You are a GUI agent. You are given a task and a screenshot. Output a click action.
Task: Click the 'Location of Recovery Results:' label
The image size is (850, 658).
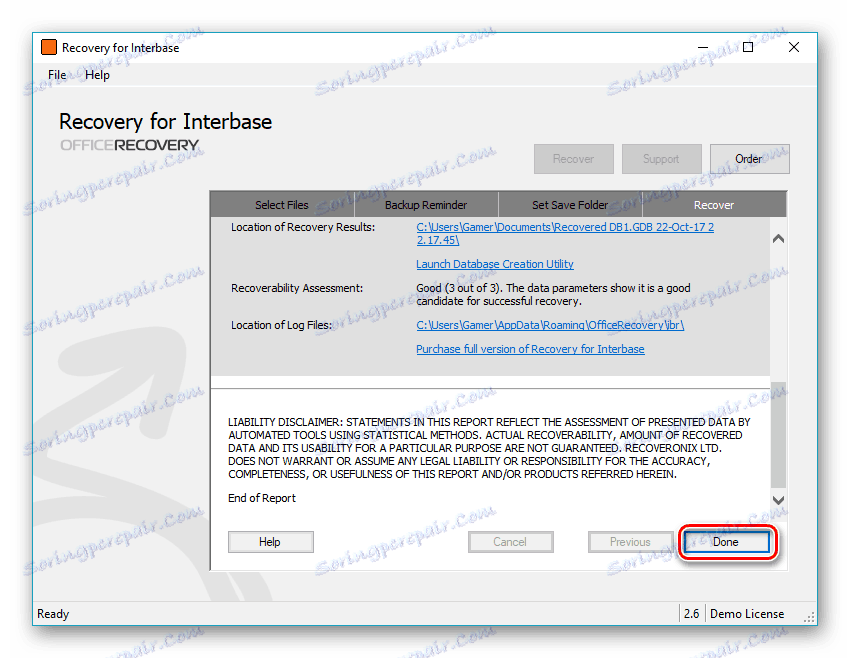coord(303,227)
